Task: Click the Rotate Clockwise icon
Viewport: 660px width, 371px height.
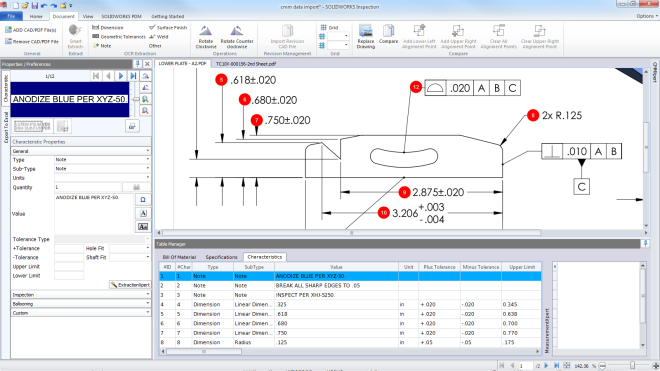Action: tap(206, 31)
